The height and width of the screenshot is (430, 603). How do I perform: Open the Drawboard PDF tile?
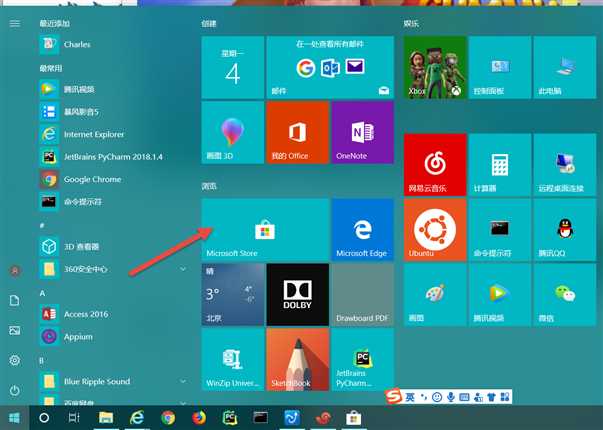pyautogui.click(x=363, y=295)
